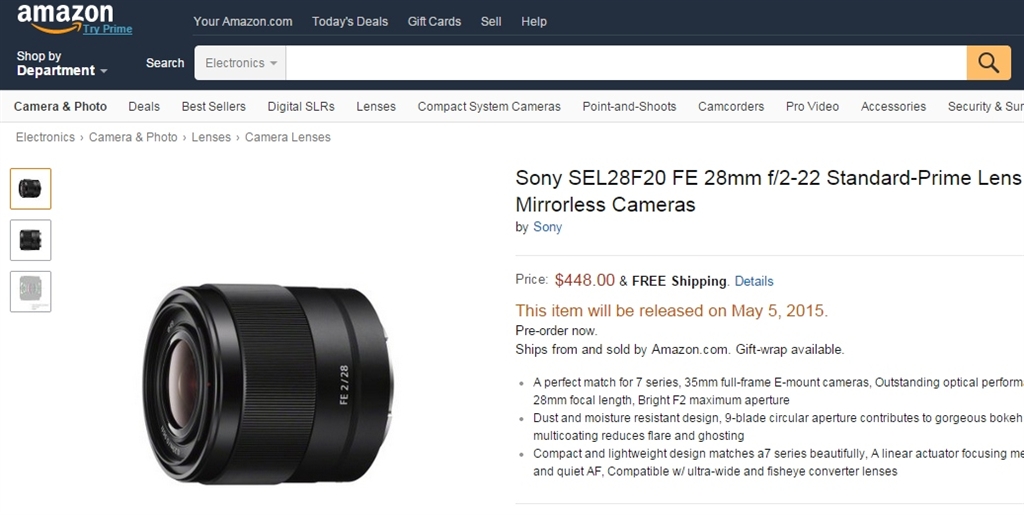Navigate to Lenses in the breadcrumb
1024x515 pixels.
pos(211,137)
